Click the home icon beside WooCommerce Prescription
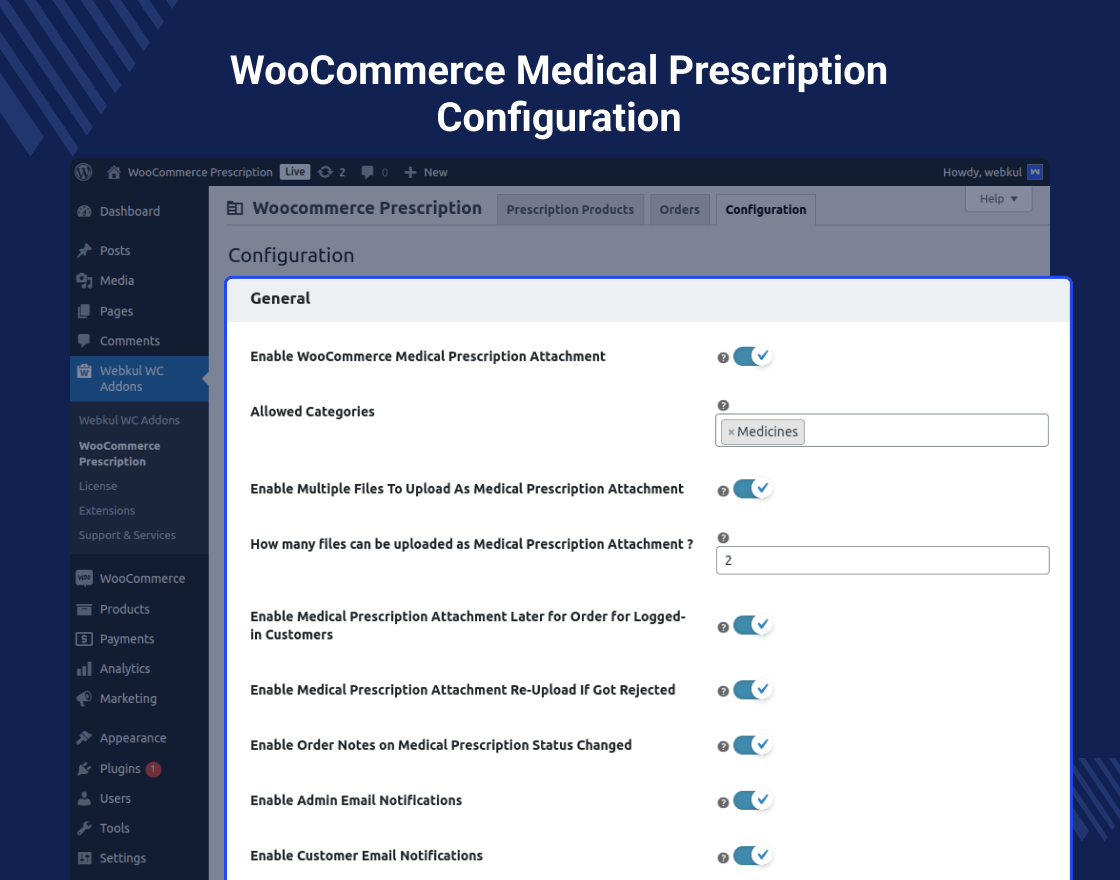 115,172
